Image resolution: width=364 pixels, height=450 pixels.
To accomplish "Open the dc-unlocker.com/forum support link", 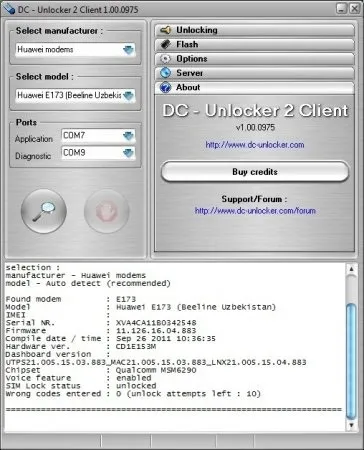I will [255, 211].
